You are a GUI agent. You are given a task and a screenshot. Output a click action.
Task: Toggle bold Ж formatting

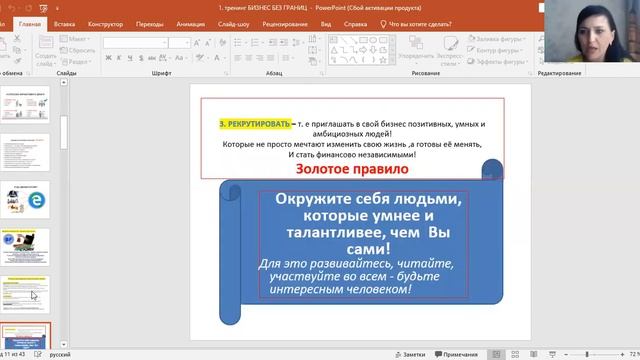pyautogui.click(x=108, y=58)
